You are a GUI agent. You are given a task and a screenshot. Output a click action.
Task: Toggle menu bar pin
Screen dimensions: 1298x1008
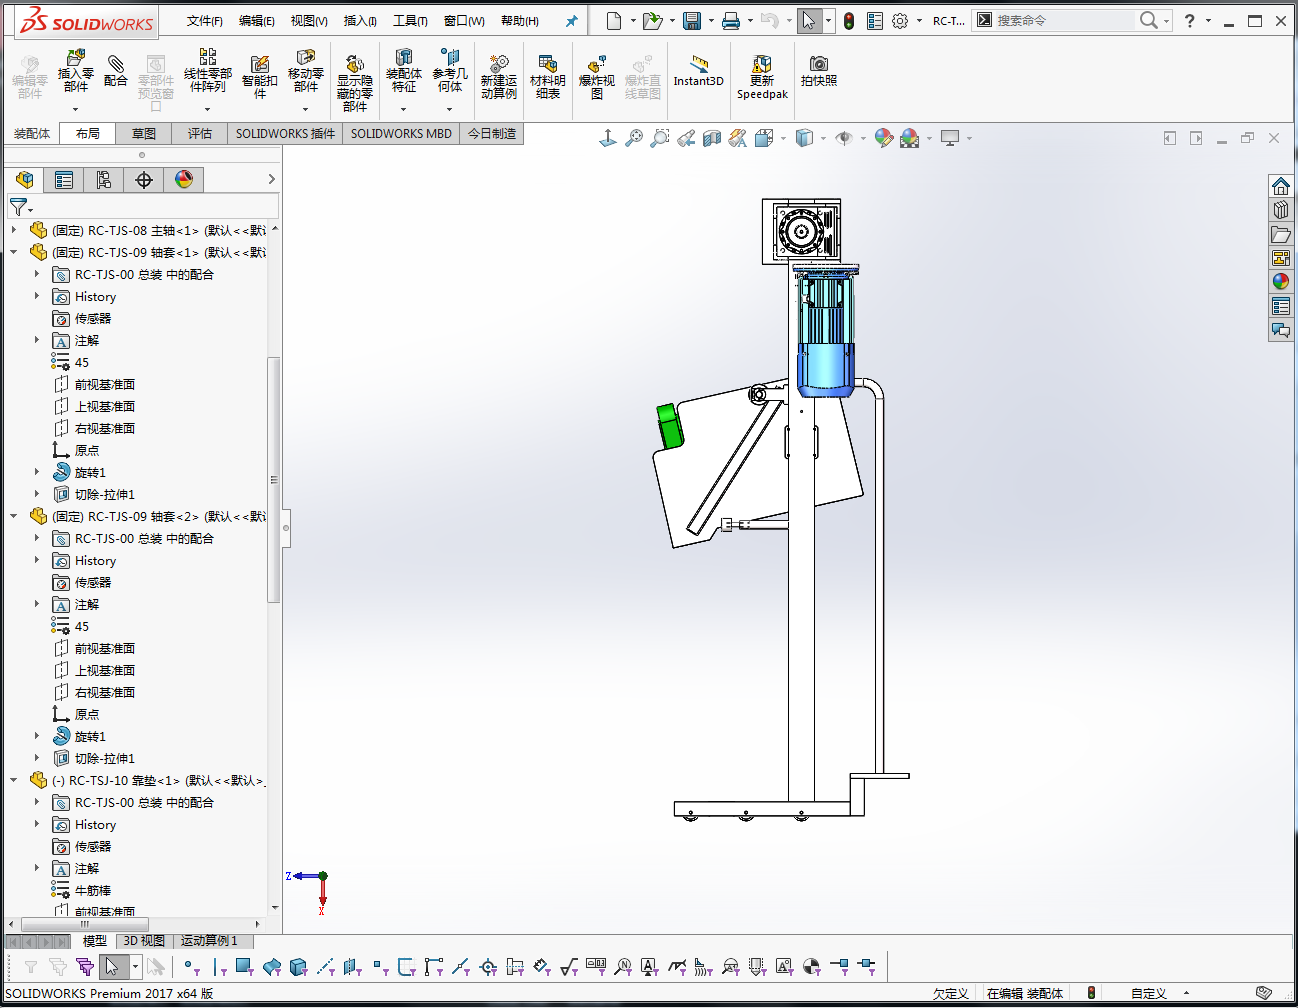click(x=572, y=21)
